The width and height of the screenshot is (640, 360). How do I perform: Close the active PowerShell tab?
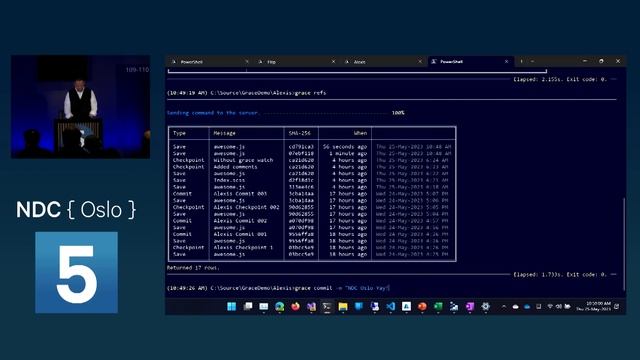(507, 62)
